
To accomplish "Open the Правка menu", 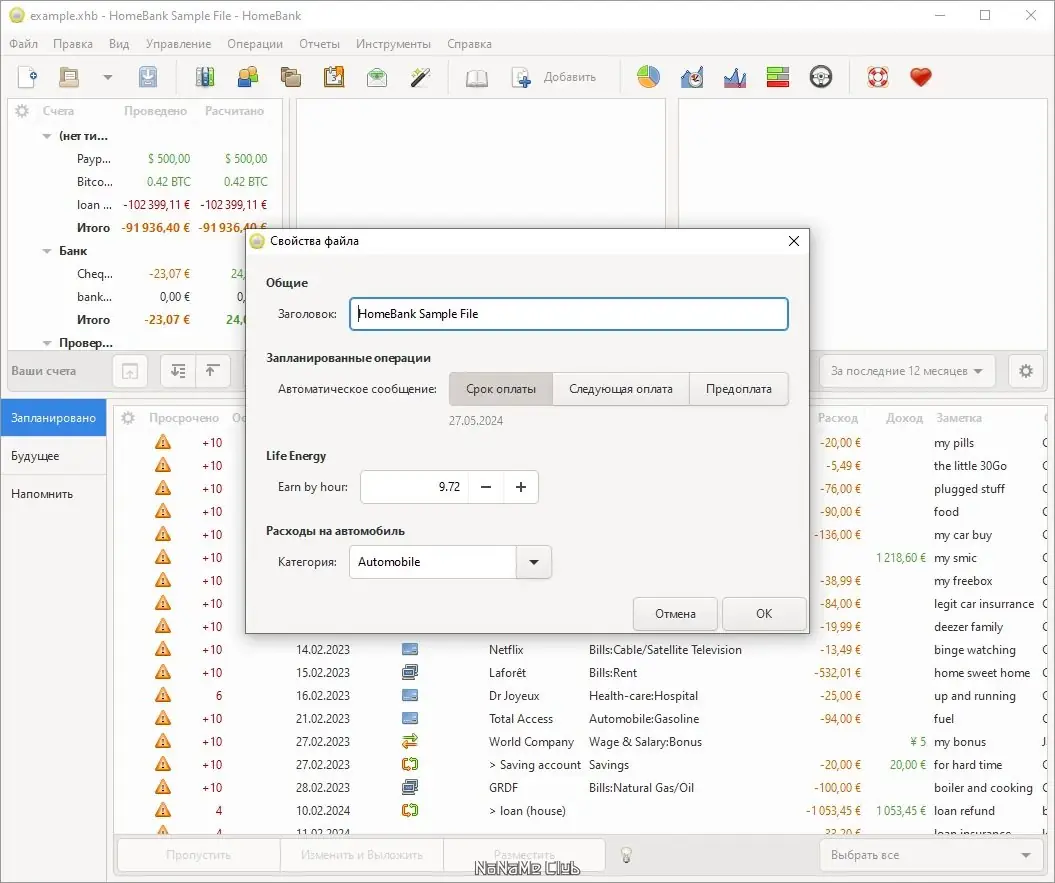I will click(x=73, y=44).
